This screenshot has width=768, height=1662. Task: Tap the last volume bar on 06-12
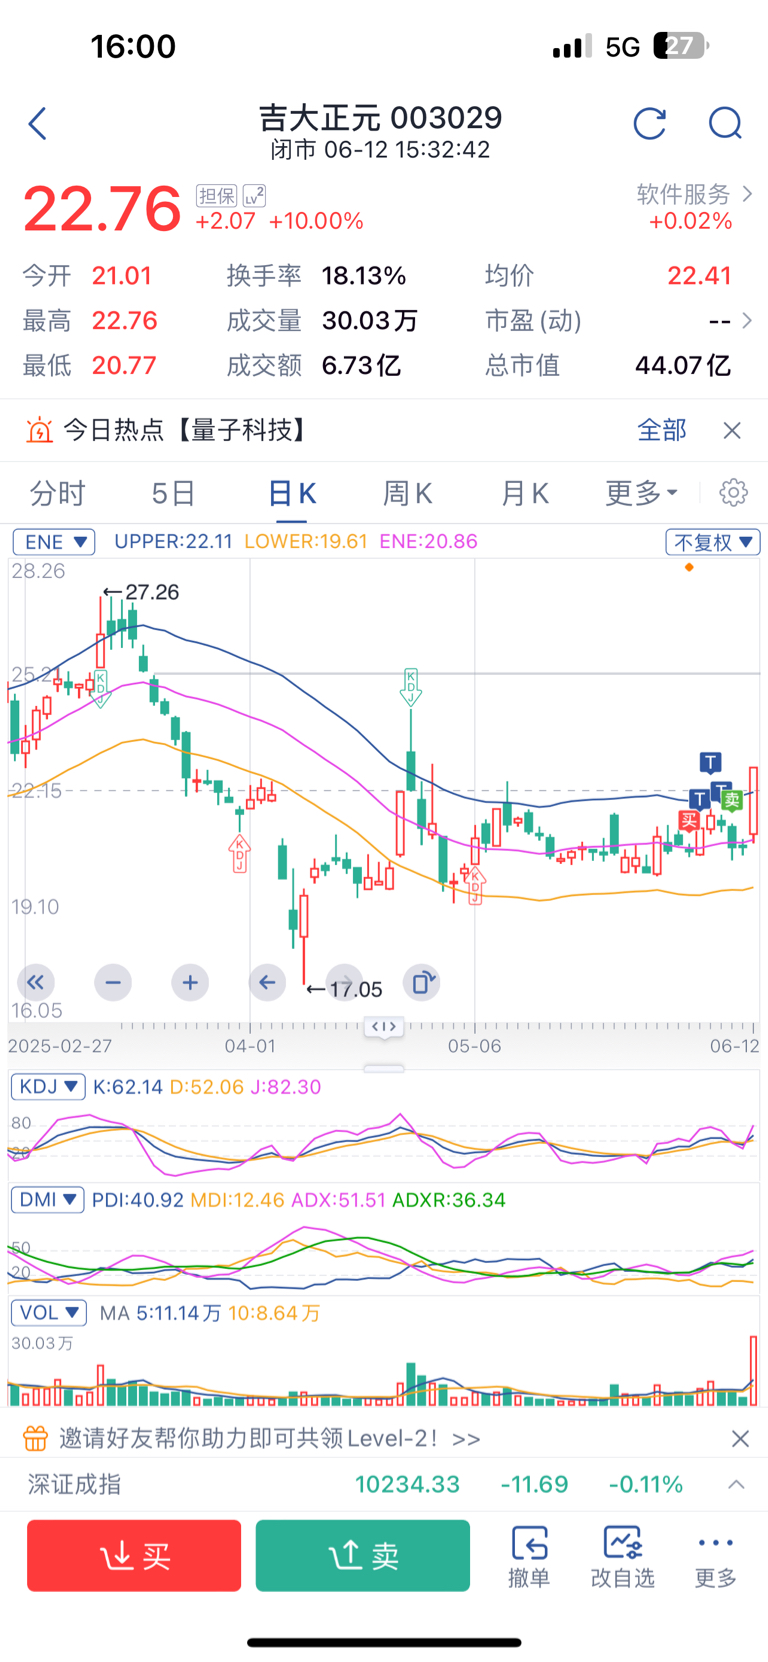click(x=752, y=1370)
